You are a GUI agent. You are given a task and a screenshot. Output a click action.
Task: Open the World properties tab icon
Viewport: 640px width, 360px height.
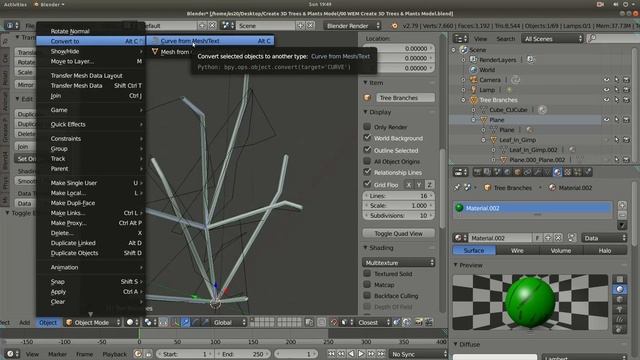(x=507, y=172)
